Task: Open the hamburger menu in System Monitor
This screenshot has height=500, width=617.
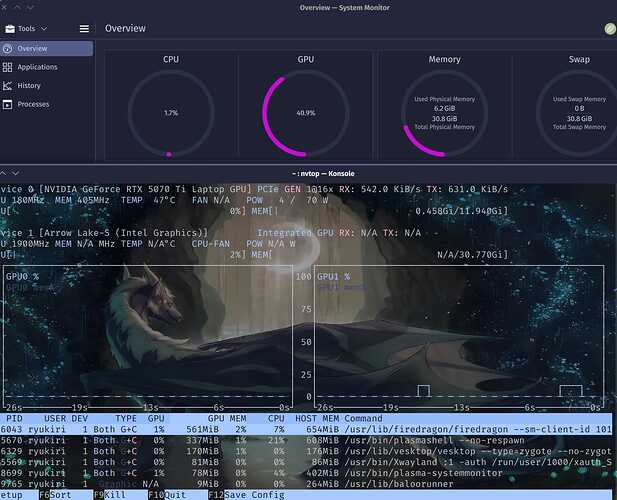Action: tap(84, 29)
